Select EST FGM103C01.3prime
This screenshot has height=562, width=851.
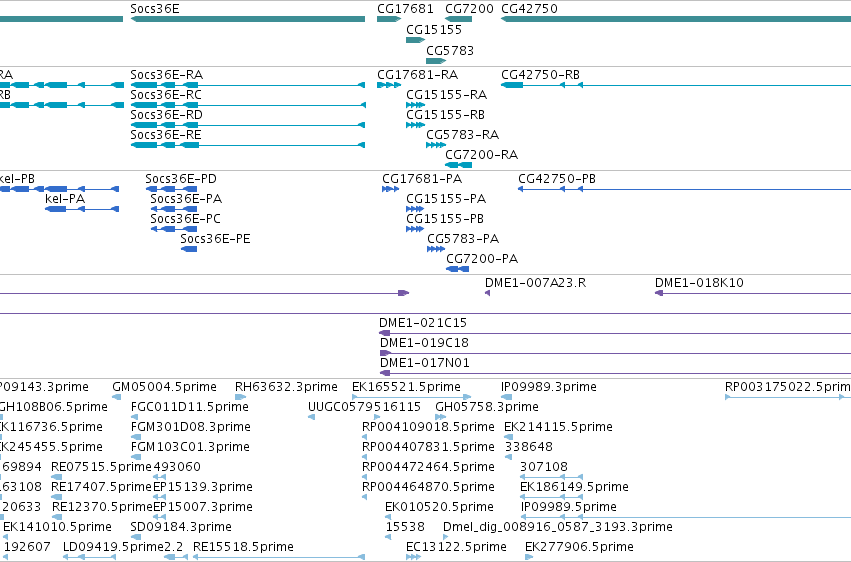point(190,447)
